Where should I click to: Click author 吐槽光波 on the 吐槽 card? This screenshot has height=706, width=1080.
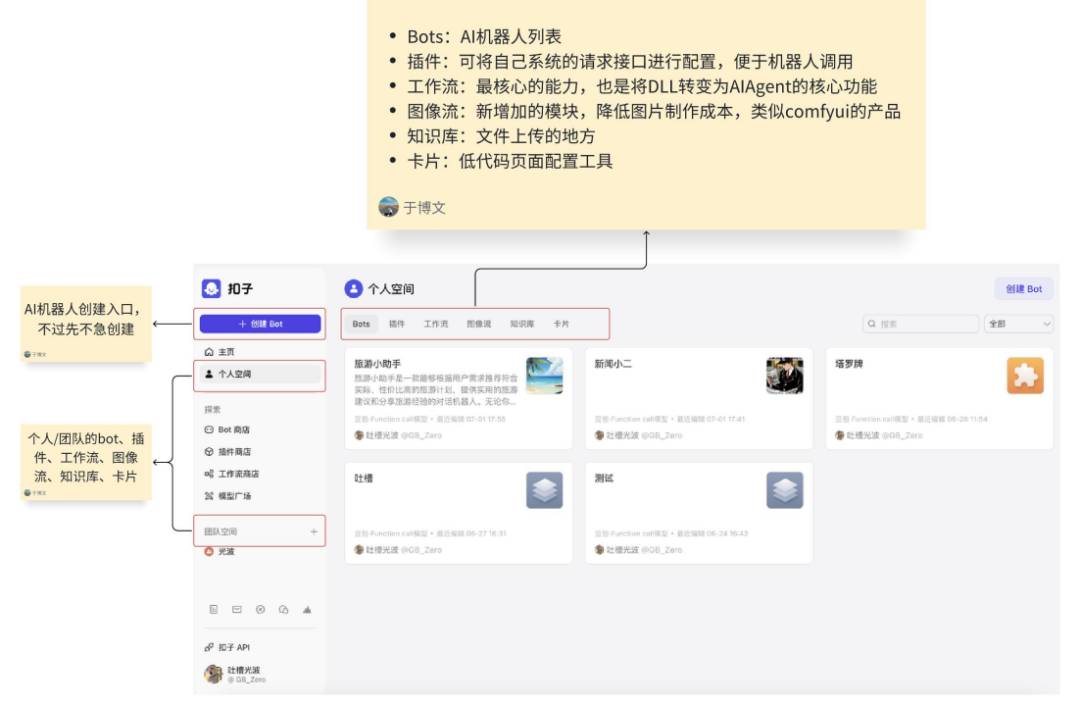381,550
